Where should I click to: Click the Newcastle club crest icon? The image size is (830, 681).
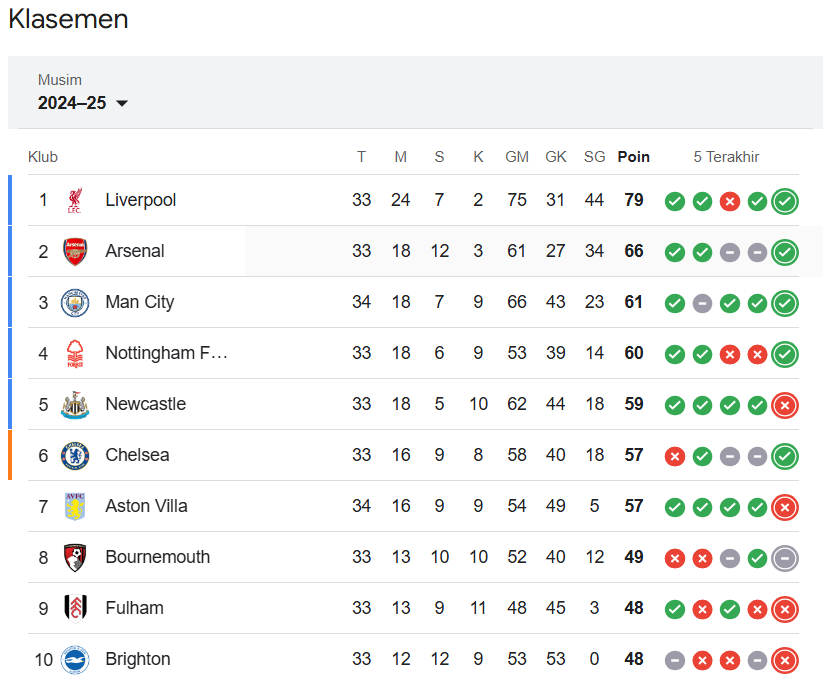tap(75, 405)
